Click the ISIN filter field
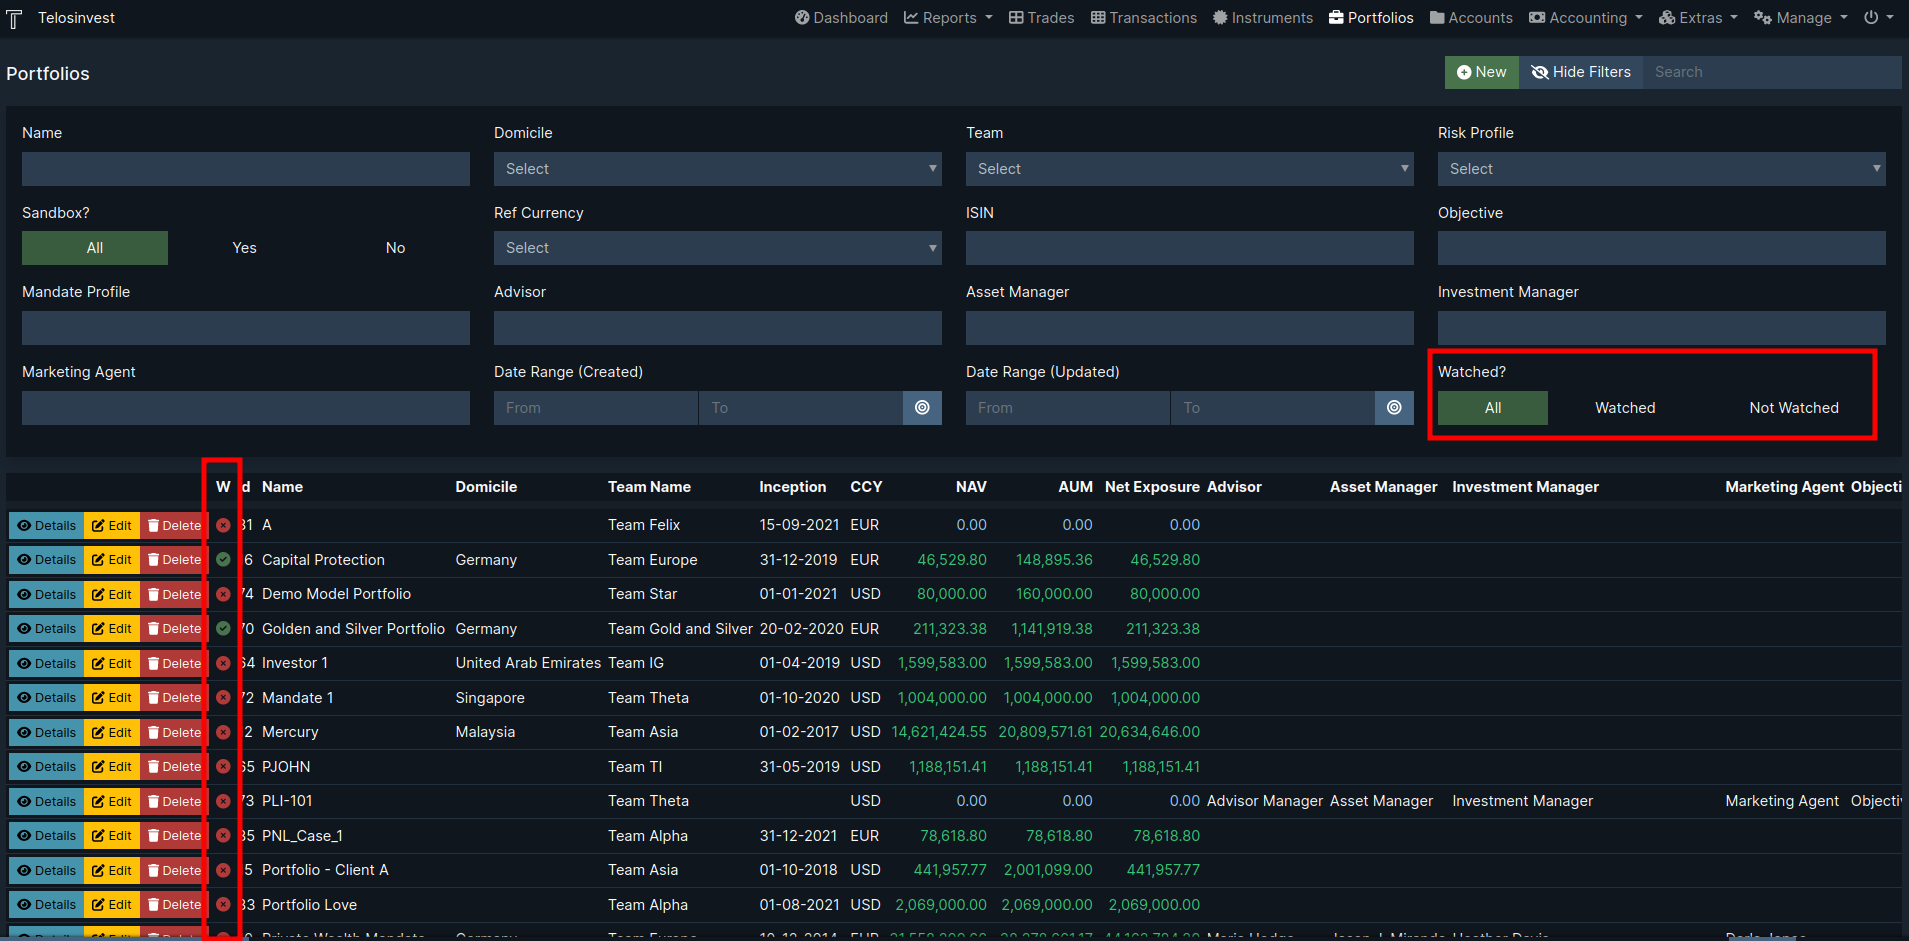 point(1190,248)
